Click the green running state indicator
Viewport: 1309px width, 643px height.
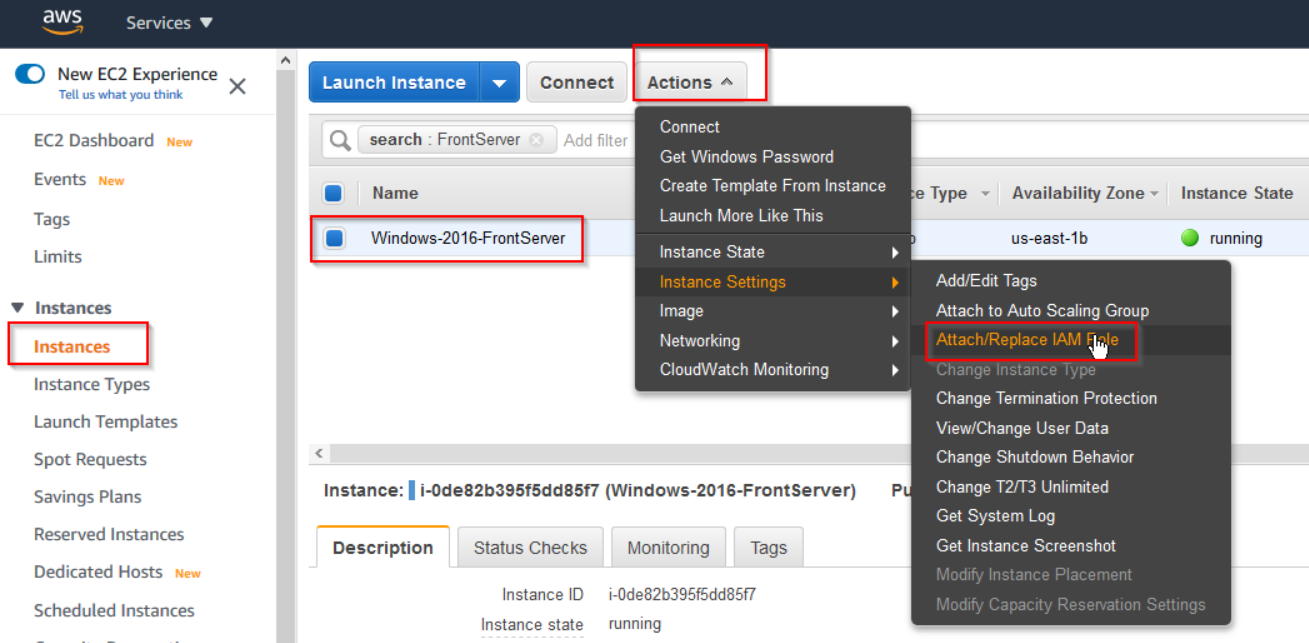coord(1189,238)
